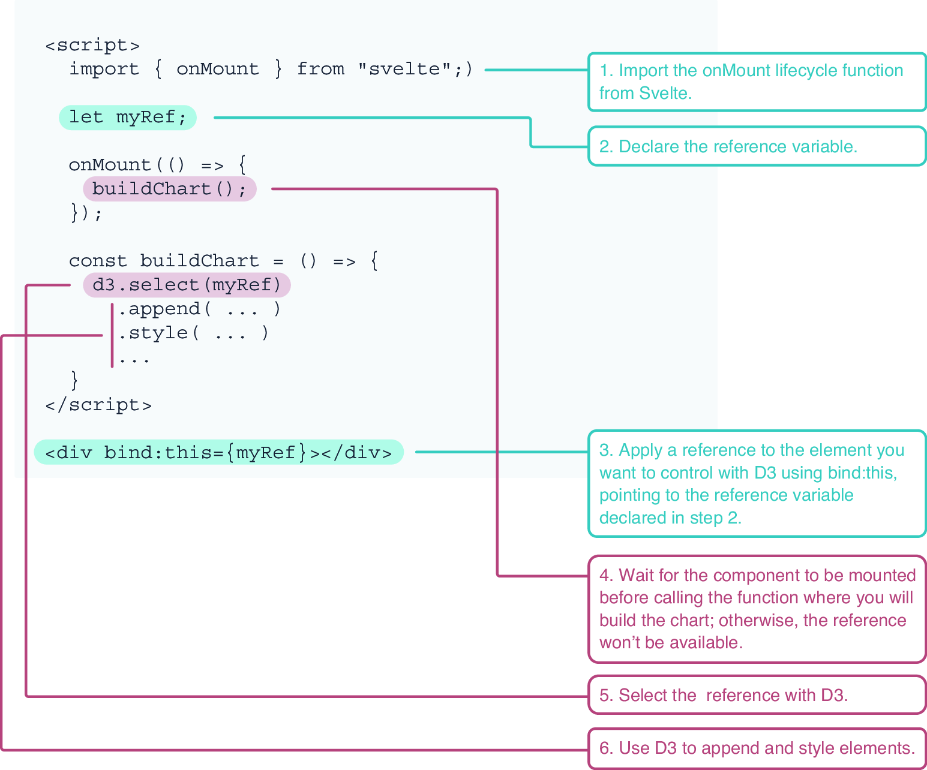Select the highlighted "let myRef;" declaration
Screen dimensions: 927x770
tap(128, 117)
